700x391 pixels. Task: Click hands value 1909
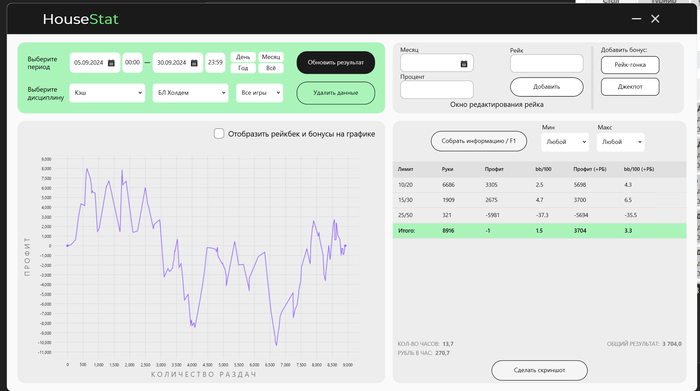(x=448, y=200)
